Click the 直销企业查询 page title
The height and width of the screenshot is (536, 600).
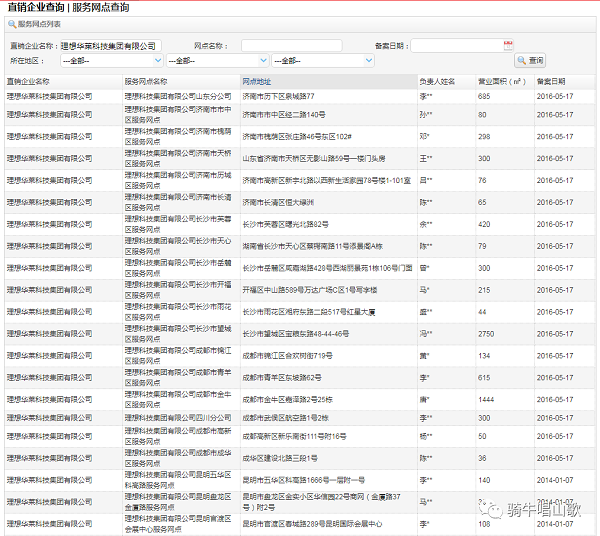point(36,7)
